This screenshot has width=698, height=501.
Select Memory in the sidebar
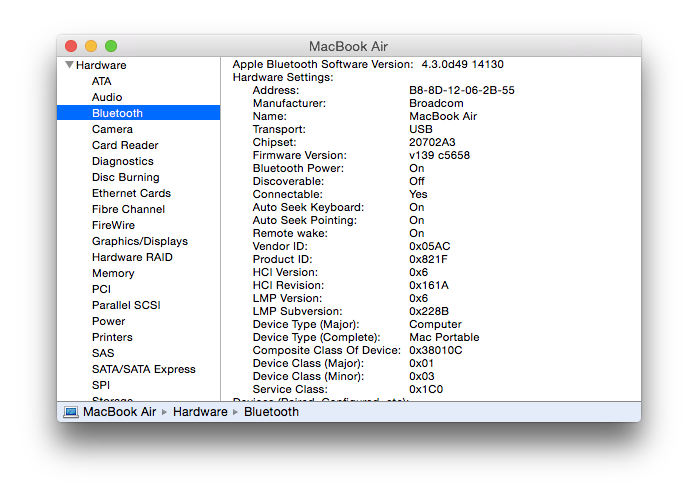(113, 273)
